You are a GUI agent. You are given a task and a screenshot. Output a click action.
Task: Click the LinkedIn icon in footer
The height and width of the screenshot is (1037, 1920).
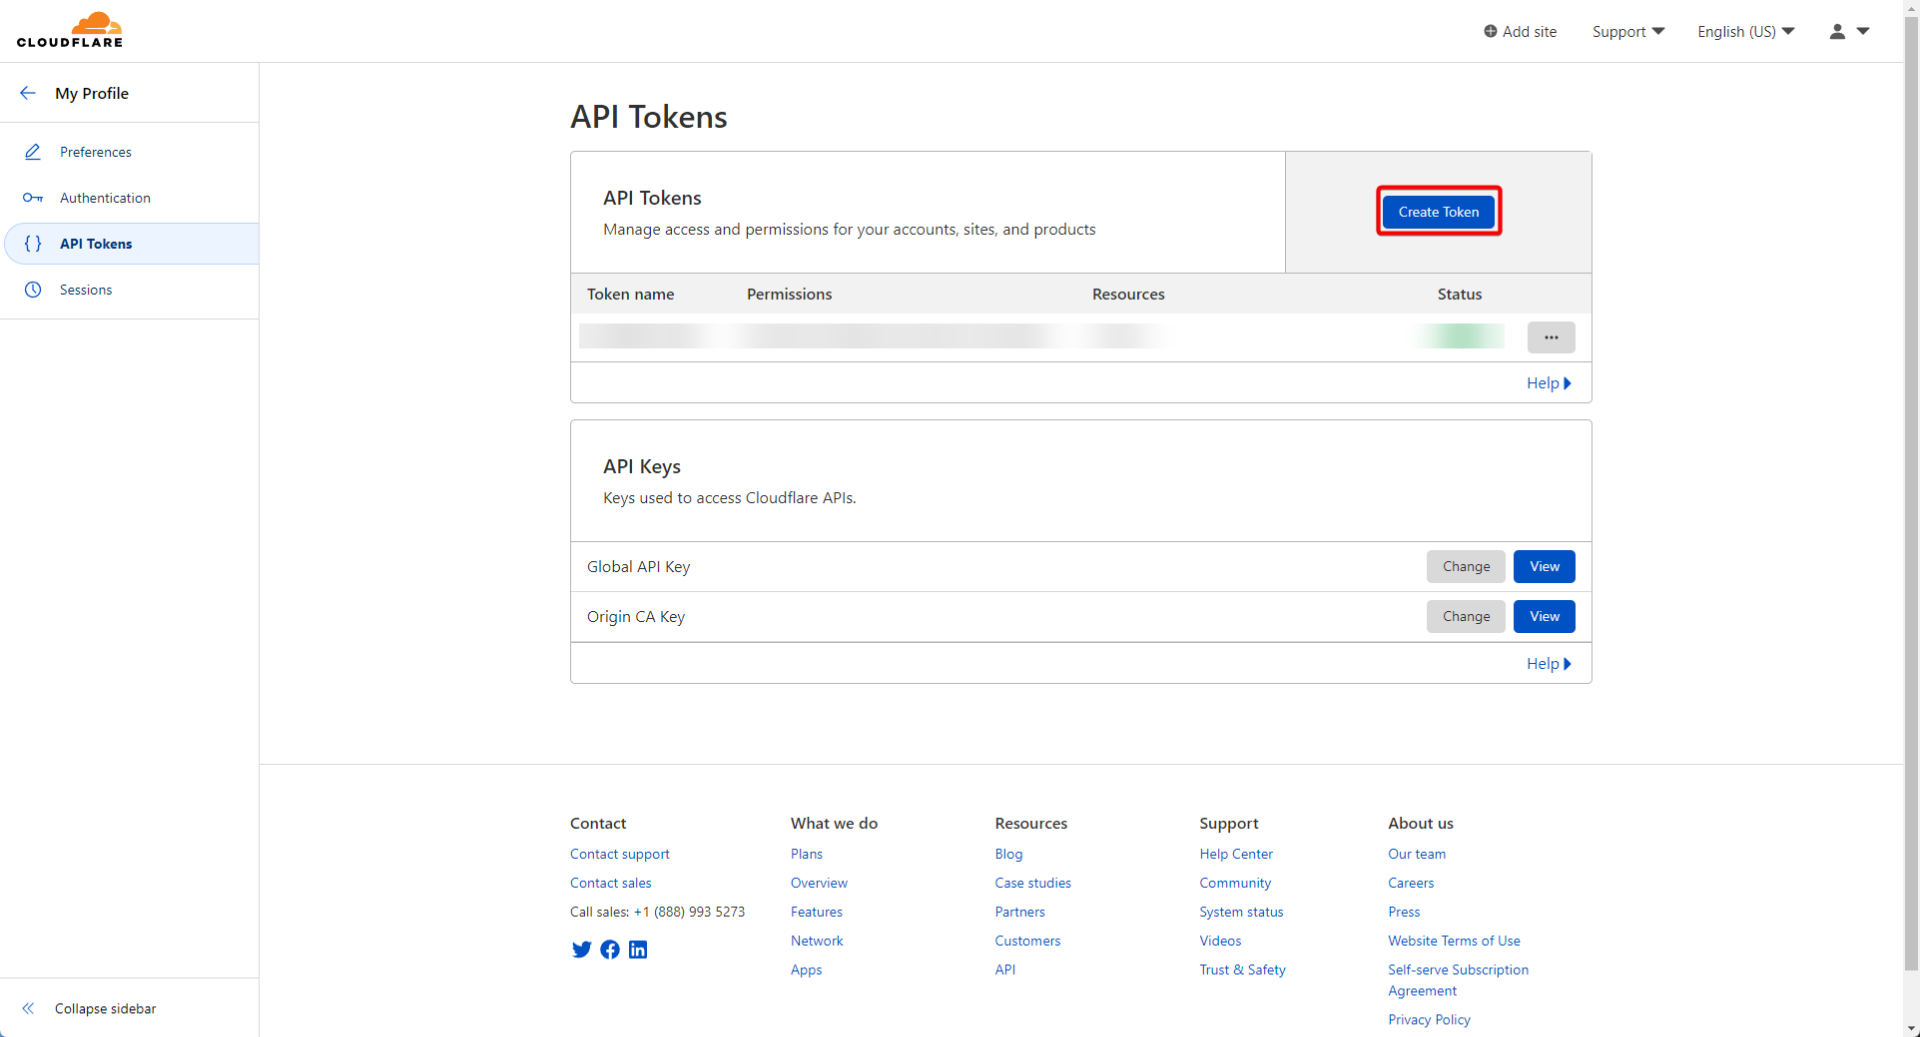[x=638, y=949]
